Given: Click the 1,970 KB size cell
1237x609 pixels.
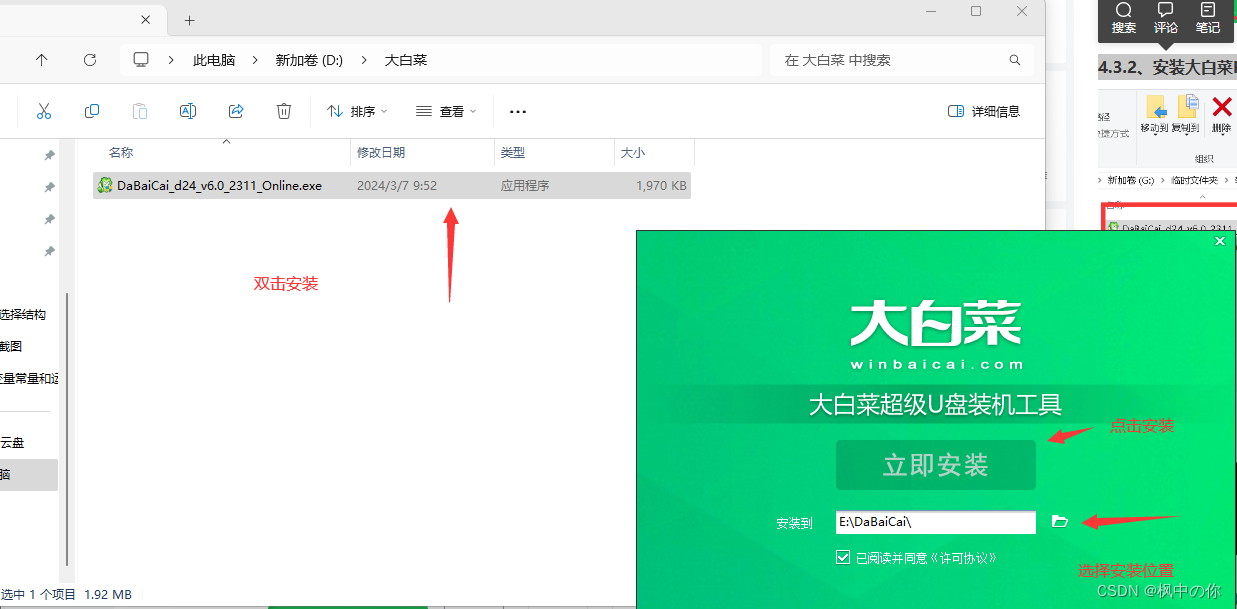Looking at the screenshot, I should 661,185.
